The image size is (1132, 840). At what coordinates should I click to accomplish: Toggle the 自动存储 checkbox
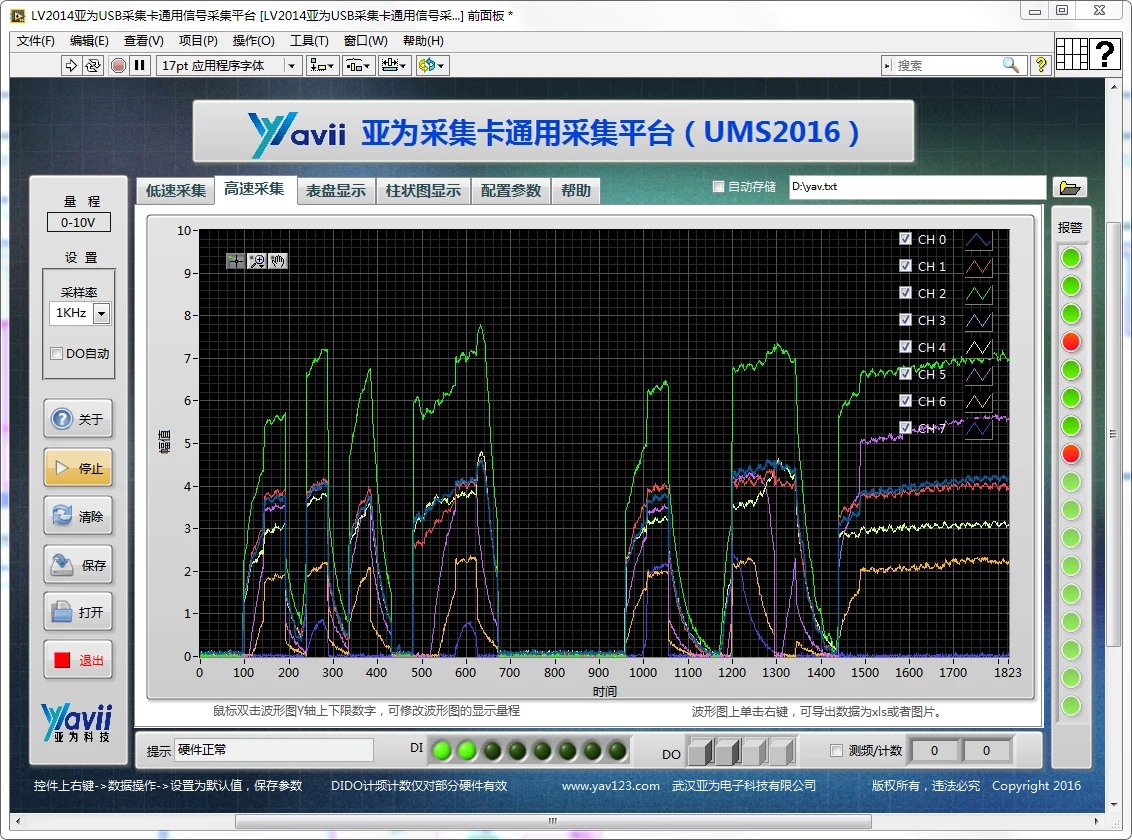click(x=718, y=187)
